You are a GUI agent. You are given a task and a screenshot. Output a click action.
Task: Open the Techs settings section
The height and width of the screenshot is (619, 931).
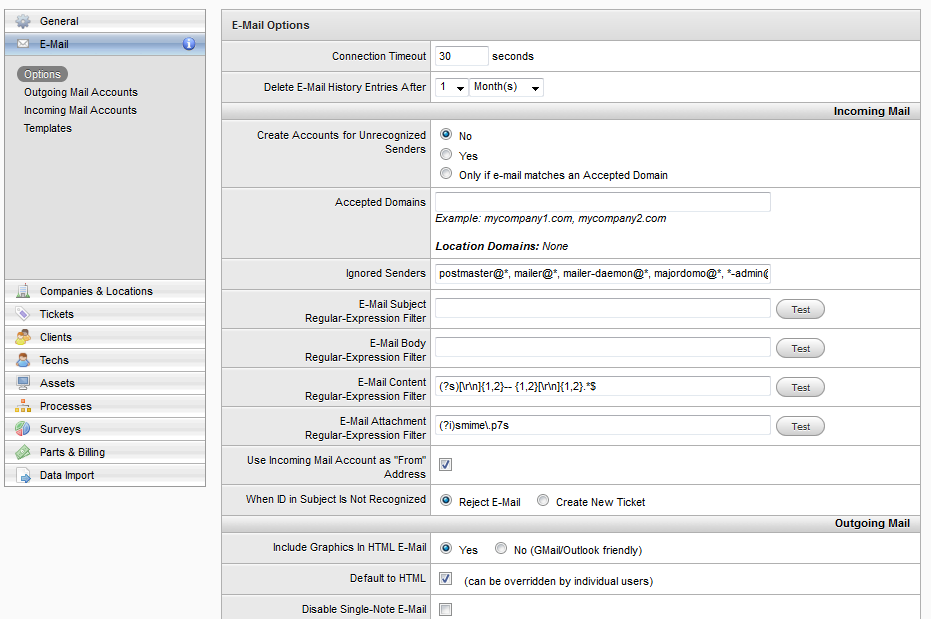pyautogui.click(x=105, y=360)
